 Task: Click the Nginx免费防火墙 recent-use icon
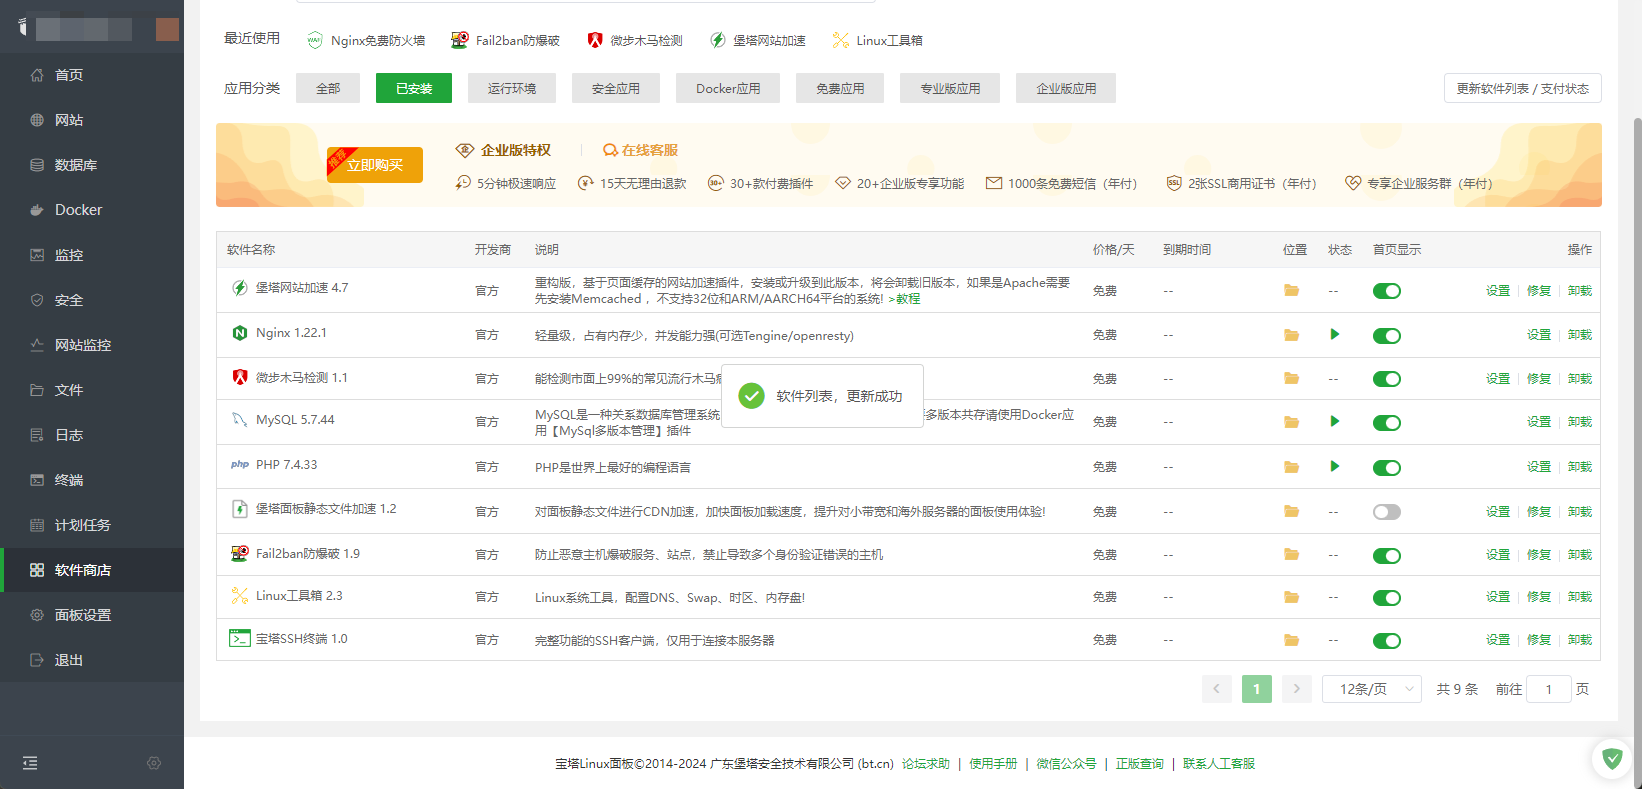click(315, 40)
